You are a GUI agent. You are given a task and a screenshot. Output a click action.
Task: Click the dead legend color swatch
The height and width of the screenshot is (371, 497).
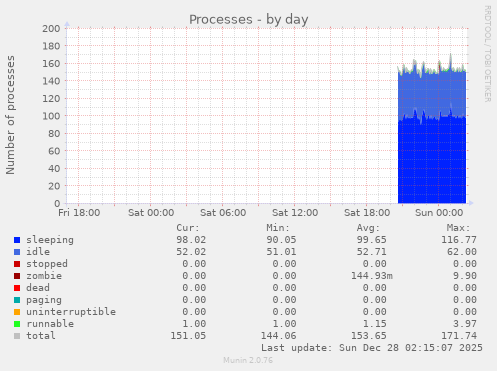coord(17,288)
